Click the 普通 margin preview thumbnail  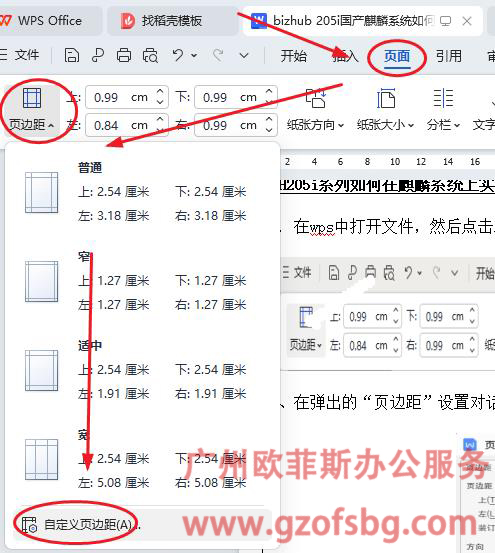pyautogui.click(x=42, y=193)
